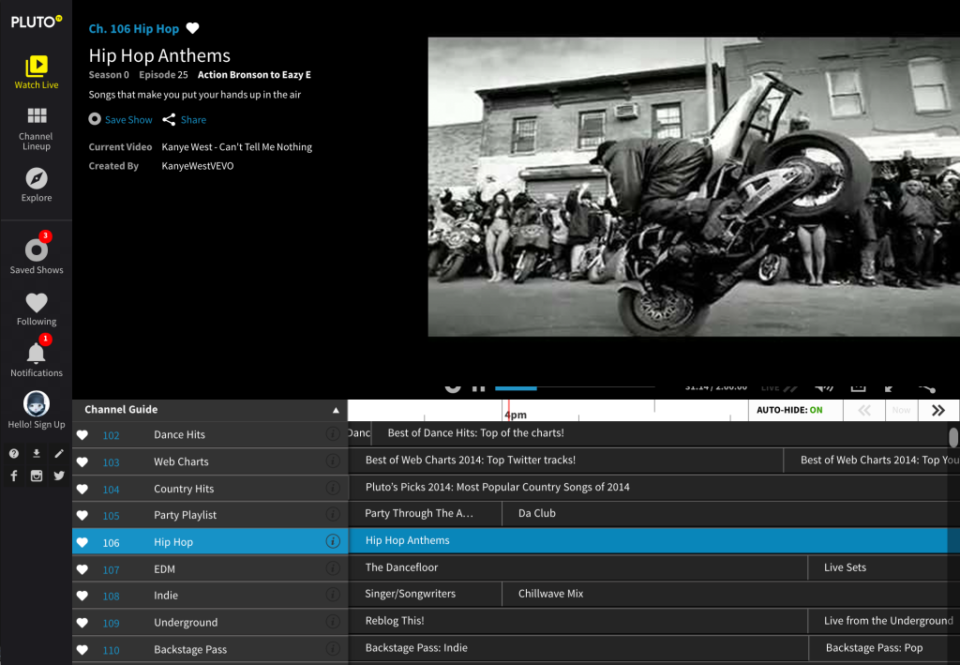
Task: Open the Instagram link icon
Action: (36, 476)
